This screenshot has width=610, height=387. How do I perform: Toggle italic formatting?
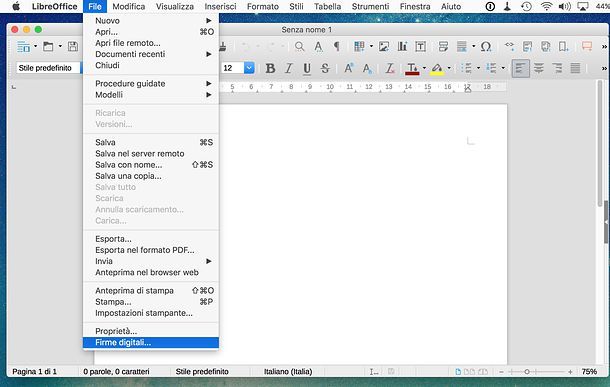click(x=288, y=68)
